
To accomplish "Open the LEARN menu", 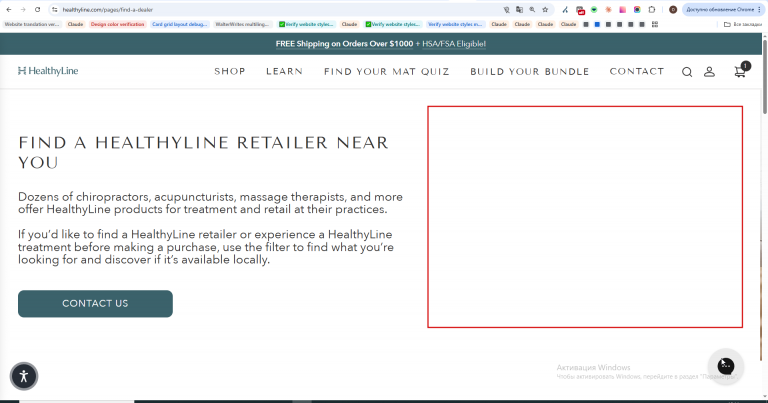I will click(285, 71).
